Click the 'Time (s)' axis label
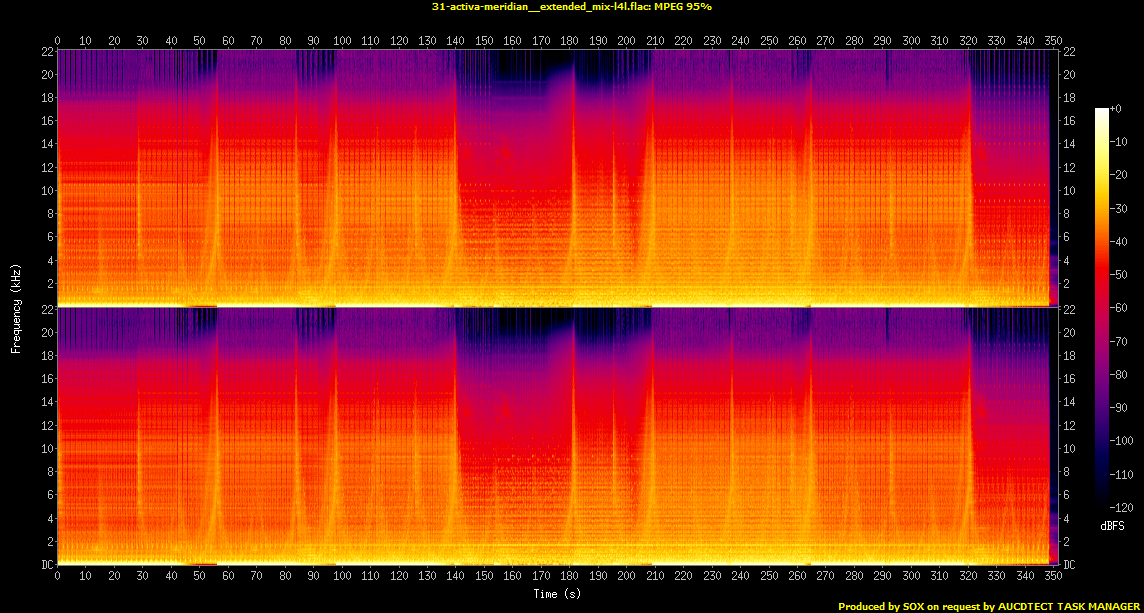This screenshot has width=1144, height=613. click(557, 594)
